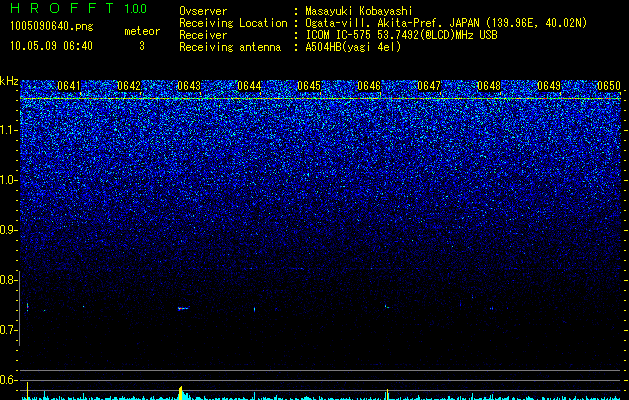Click the 0644 time marker
This screenshot has width=629, height=400.
tap(249, 86)
